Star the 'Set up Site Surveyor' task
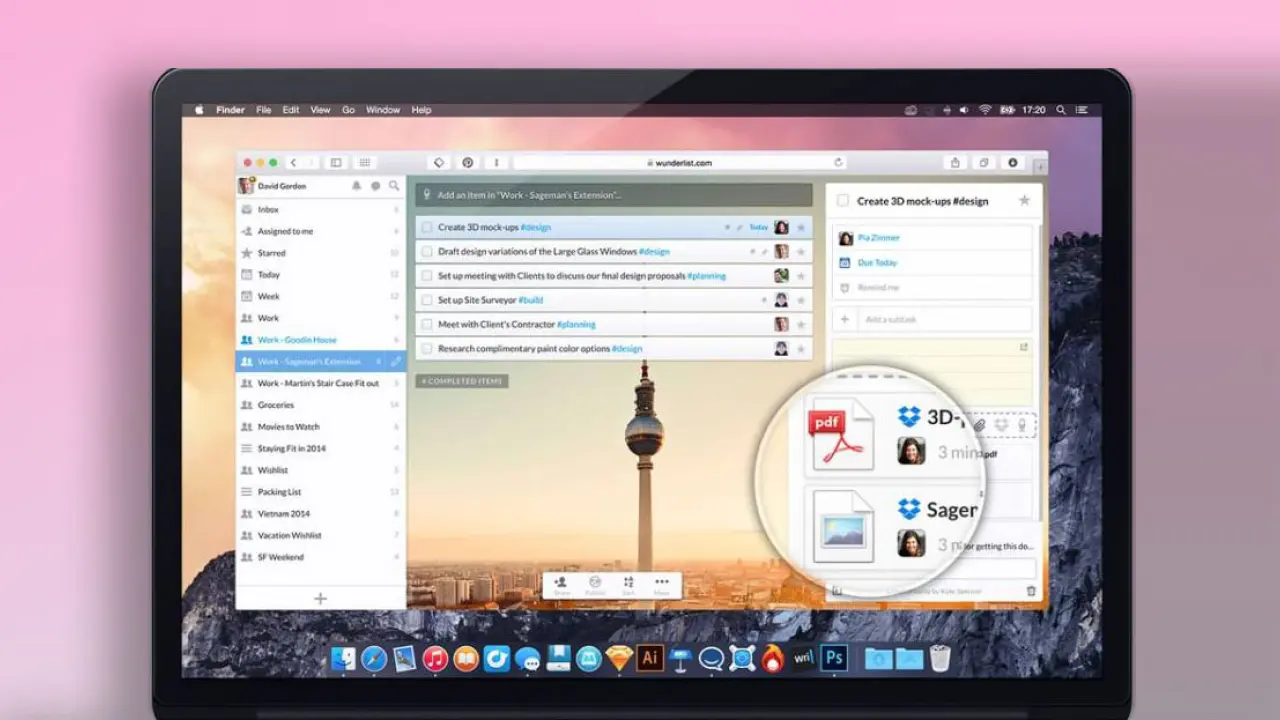The width and height of the screenshot is (1280, 720). [800, 300]
